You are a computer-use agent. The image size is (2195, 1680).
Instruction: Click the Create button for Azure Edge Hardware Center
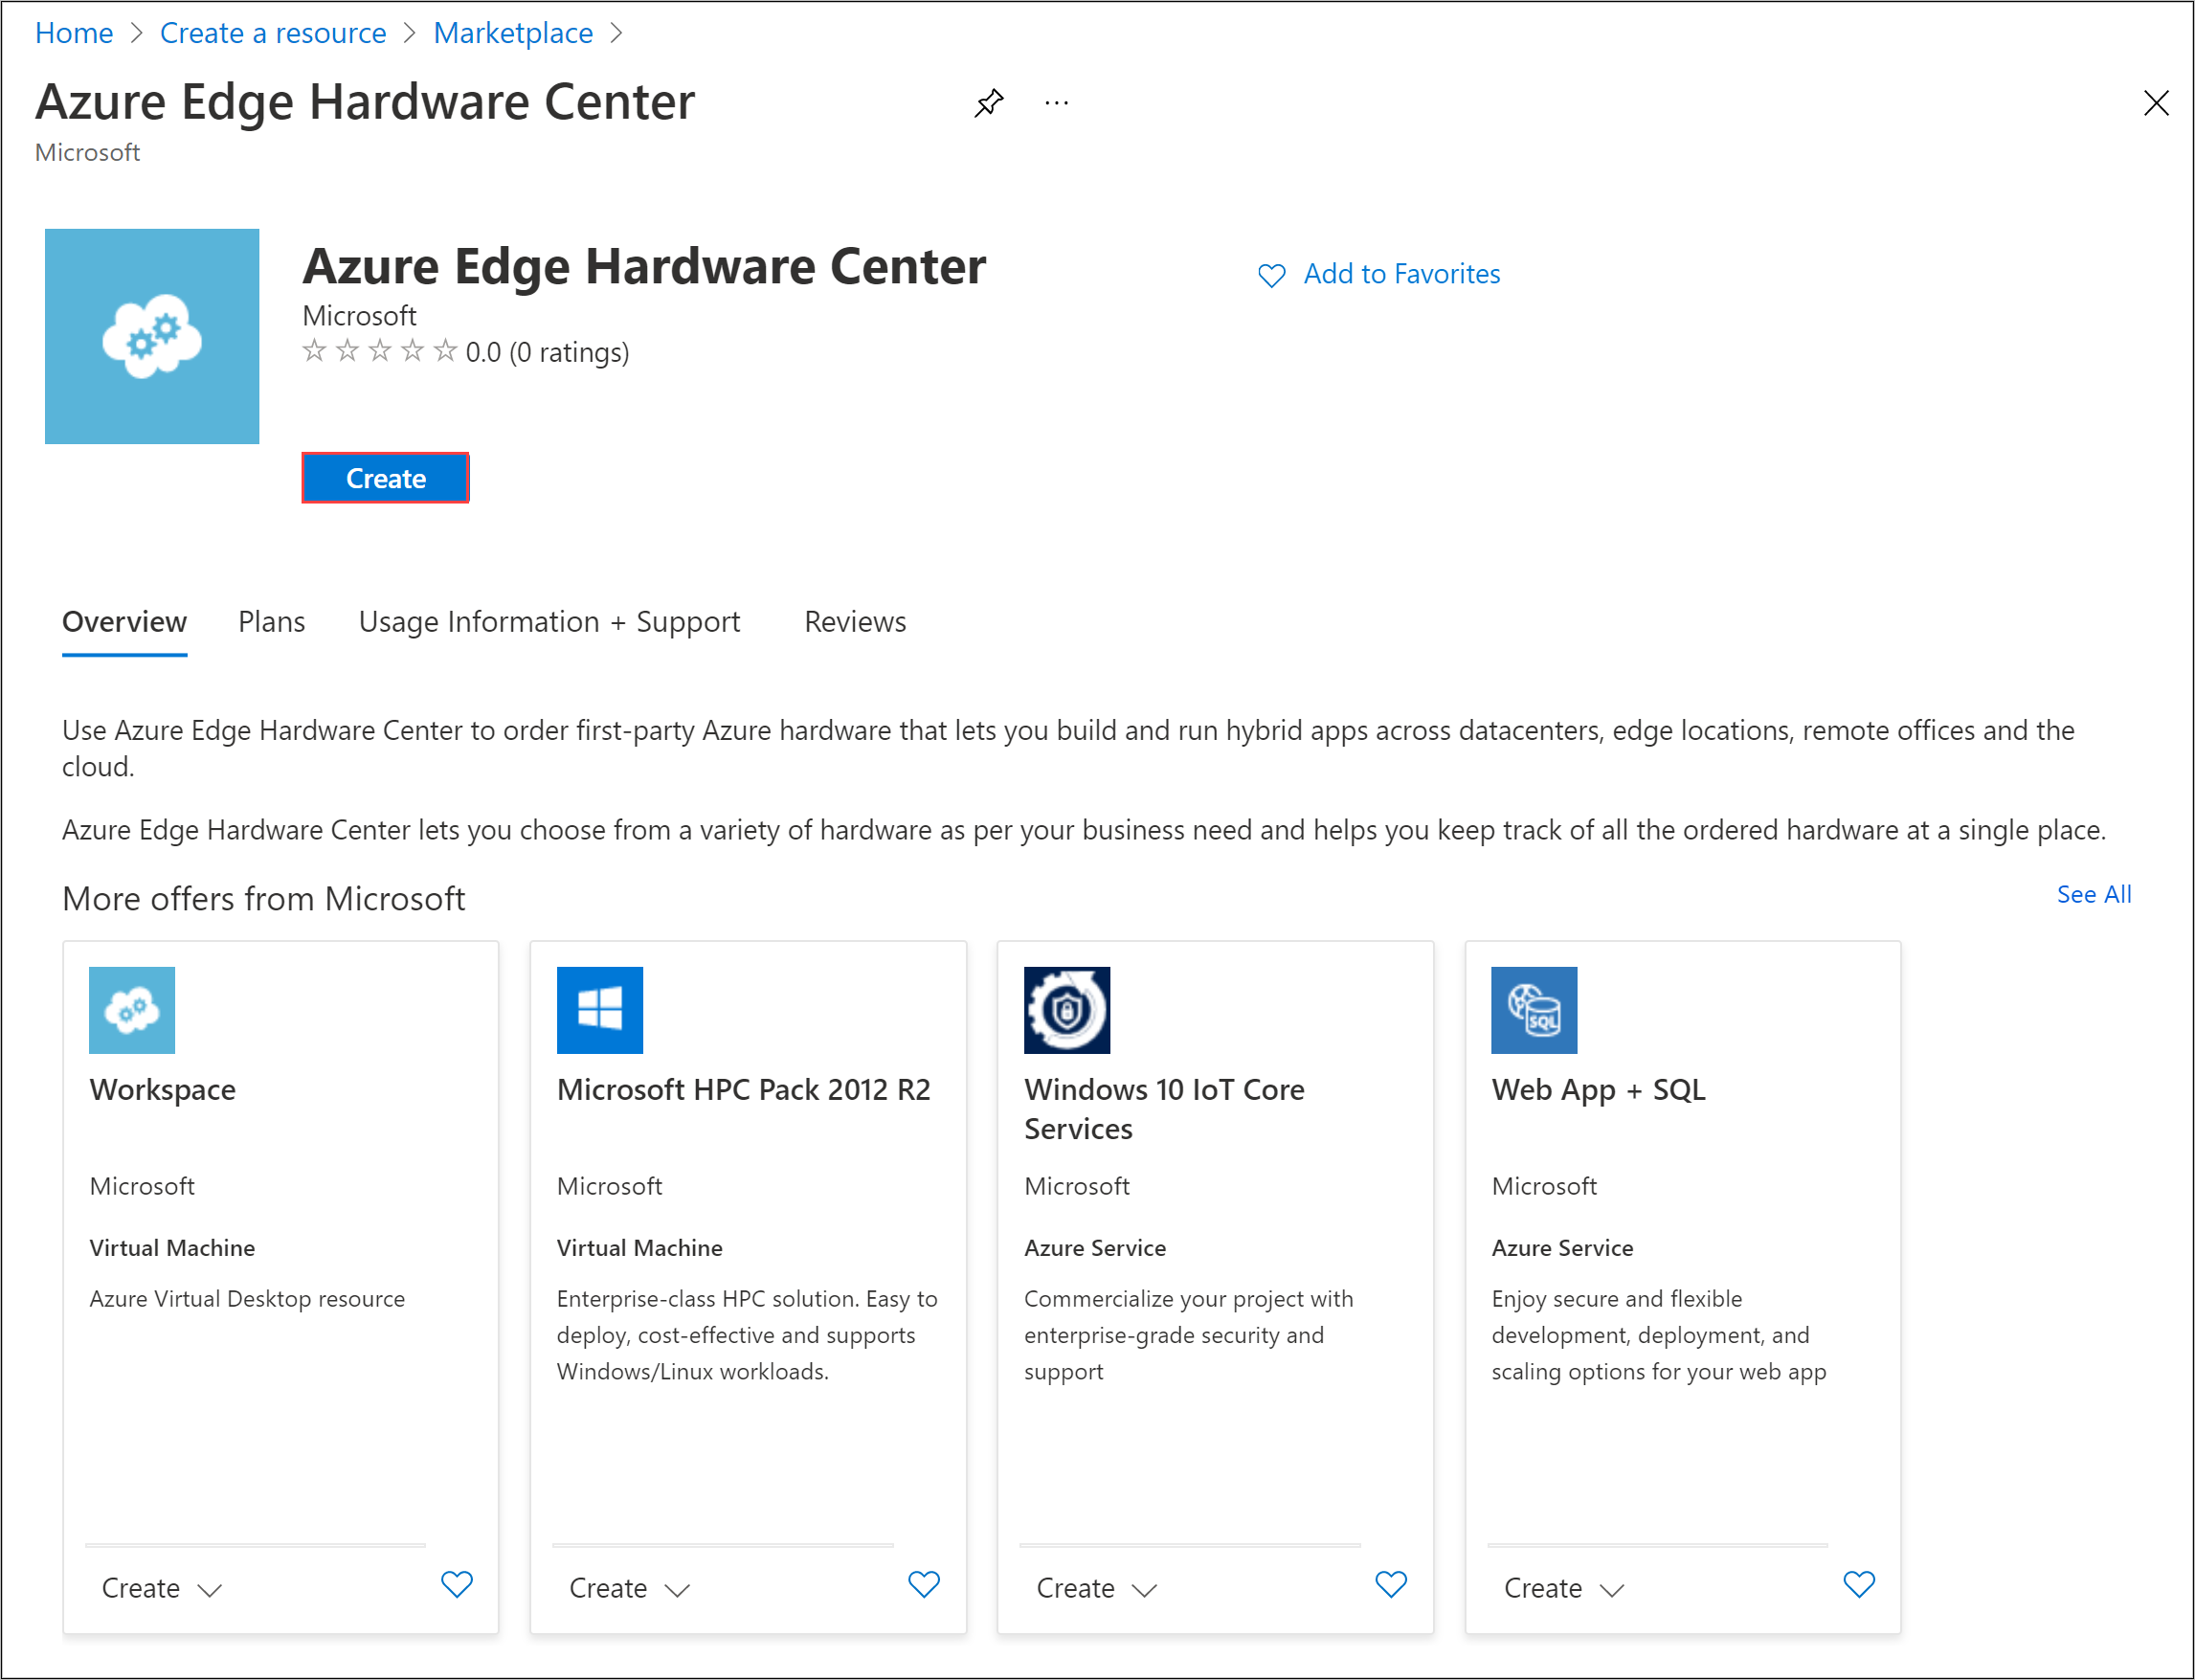coord(385,479)
